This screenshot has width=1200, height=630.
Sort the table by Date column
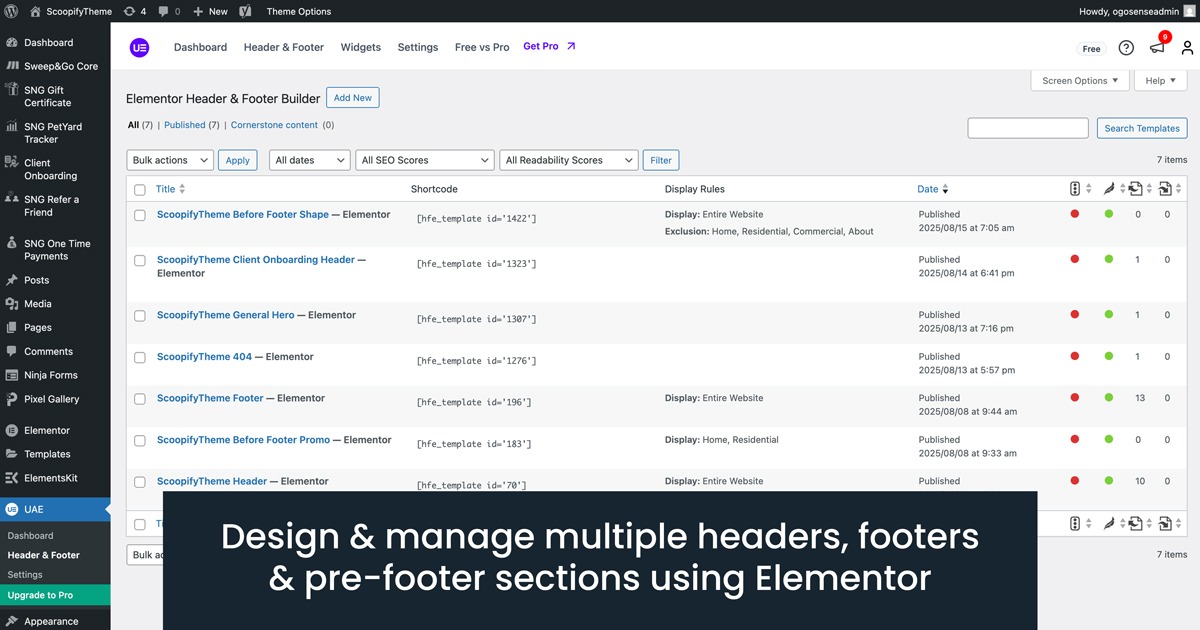(x=933, y=189)
